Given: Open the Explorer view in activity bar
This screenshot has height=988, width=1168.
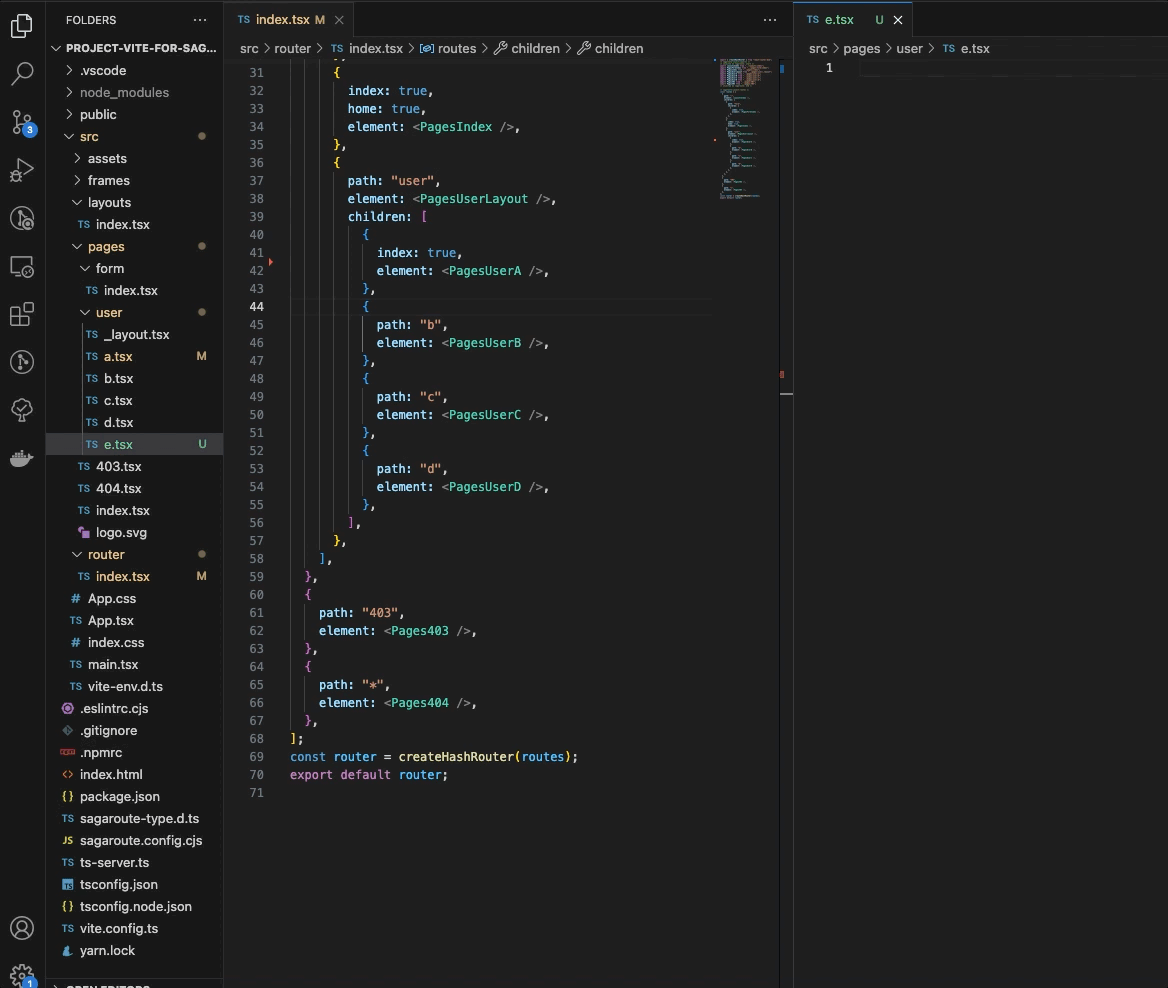Looking at the screenshot, I should pyautogui.click(x=22, y=26).
